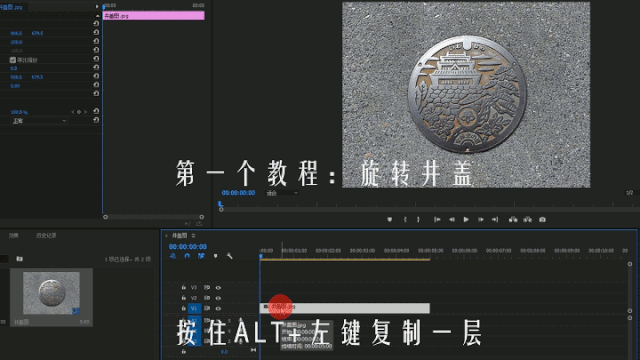Click the timeline ruler playhead handle
This screenshot has height=360, width=640.
tap(260, 256)
